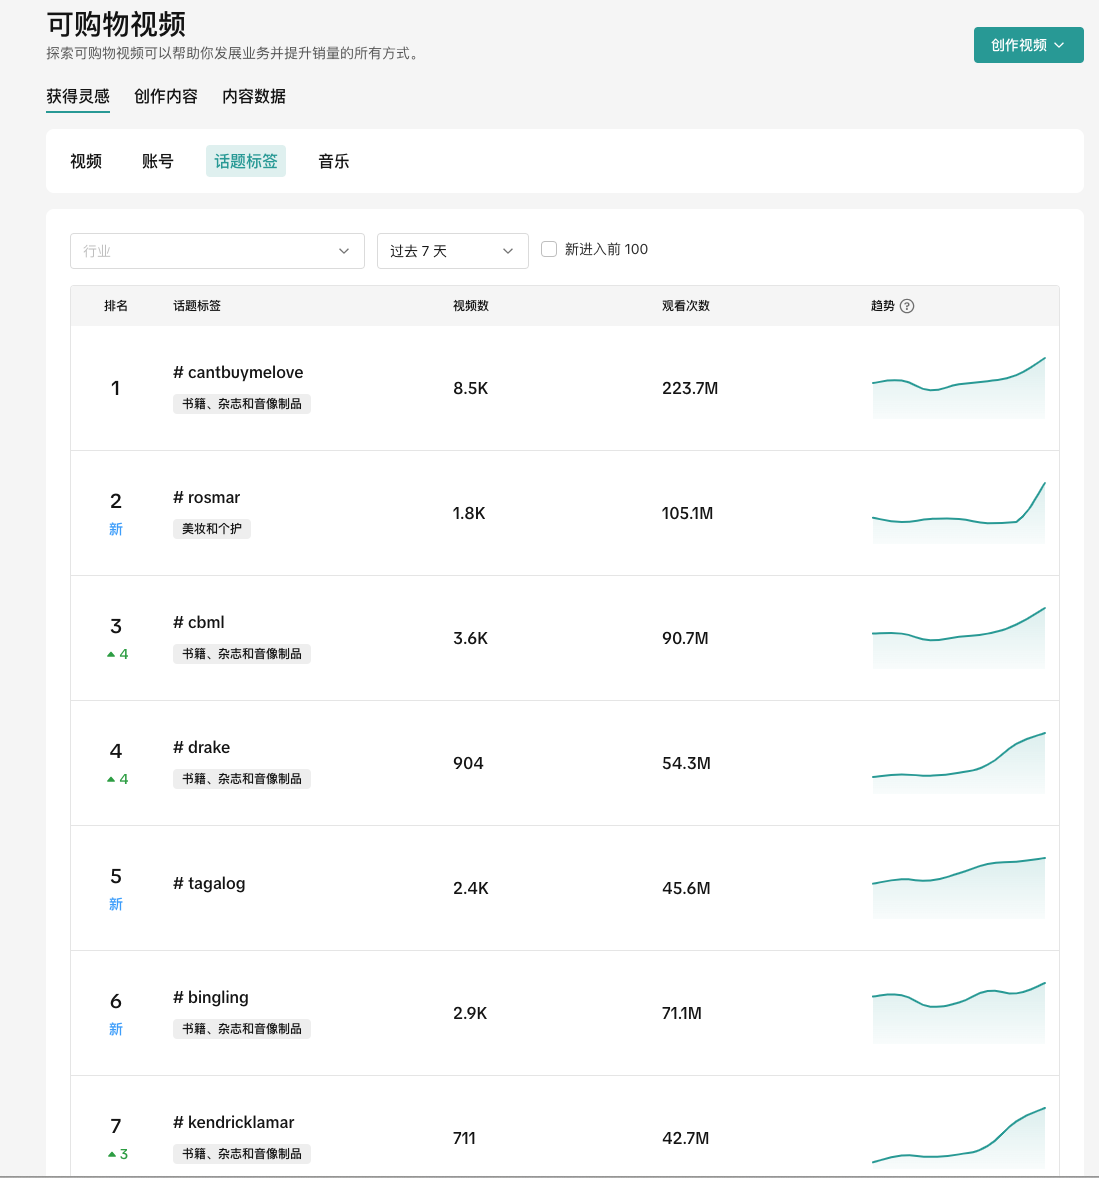Click the # kendricklamar hashtag
Viewport: 1099px width, 1178px height.
coord(234,1122)
